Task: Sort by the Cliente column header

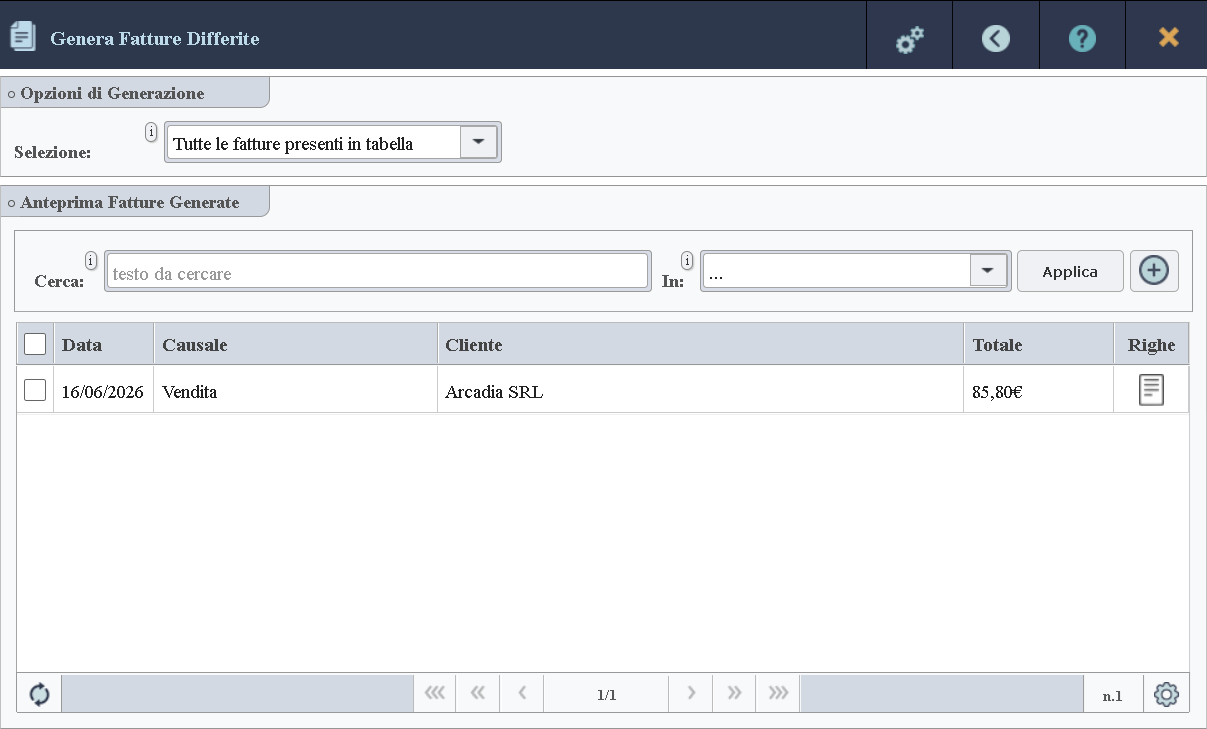Action: tap(701, 344)
